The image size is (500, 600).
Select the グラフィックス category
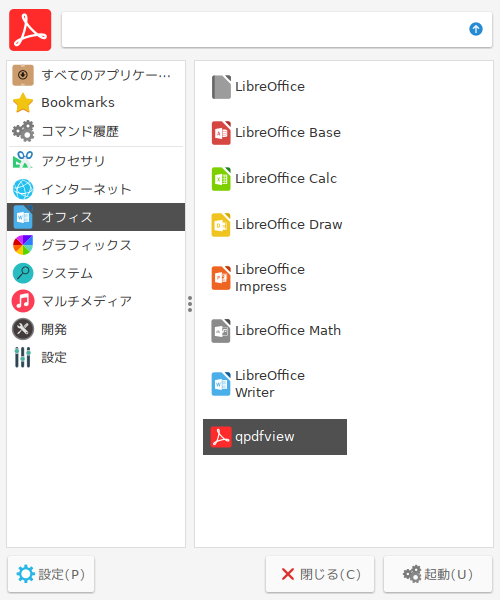coord(96,245)
